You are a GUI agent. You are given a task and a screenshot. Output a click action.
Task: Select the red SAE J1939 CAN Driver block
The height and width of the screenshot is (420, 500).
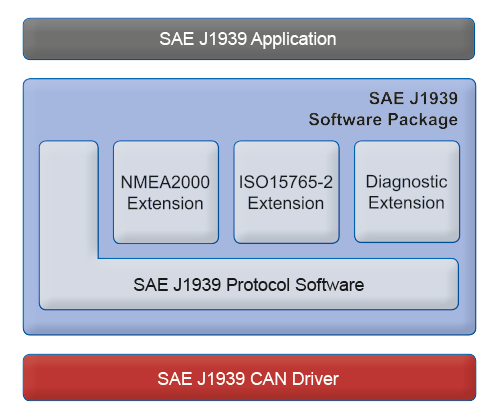[249, 378]
